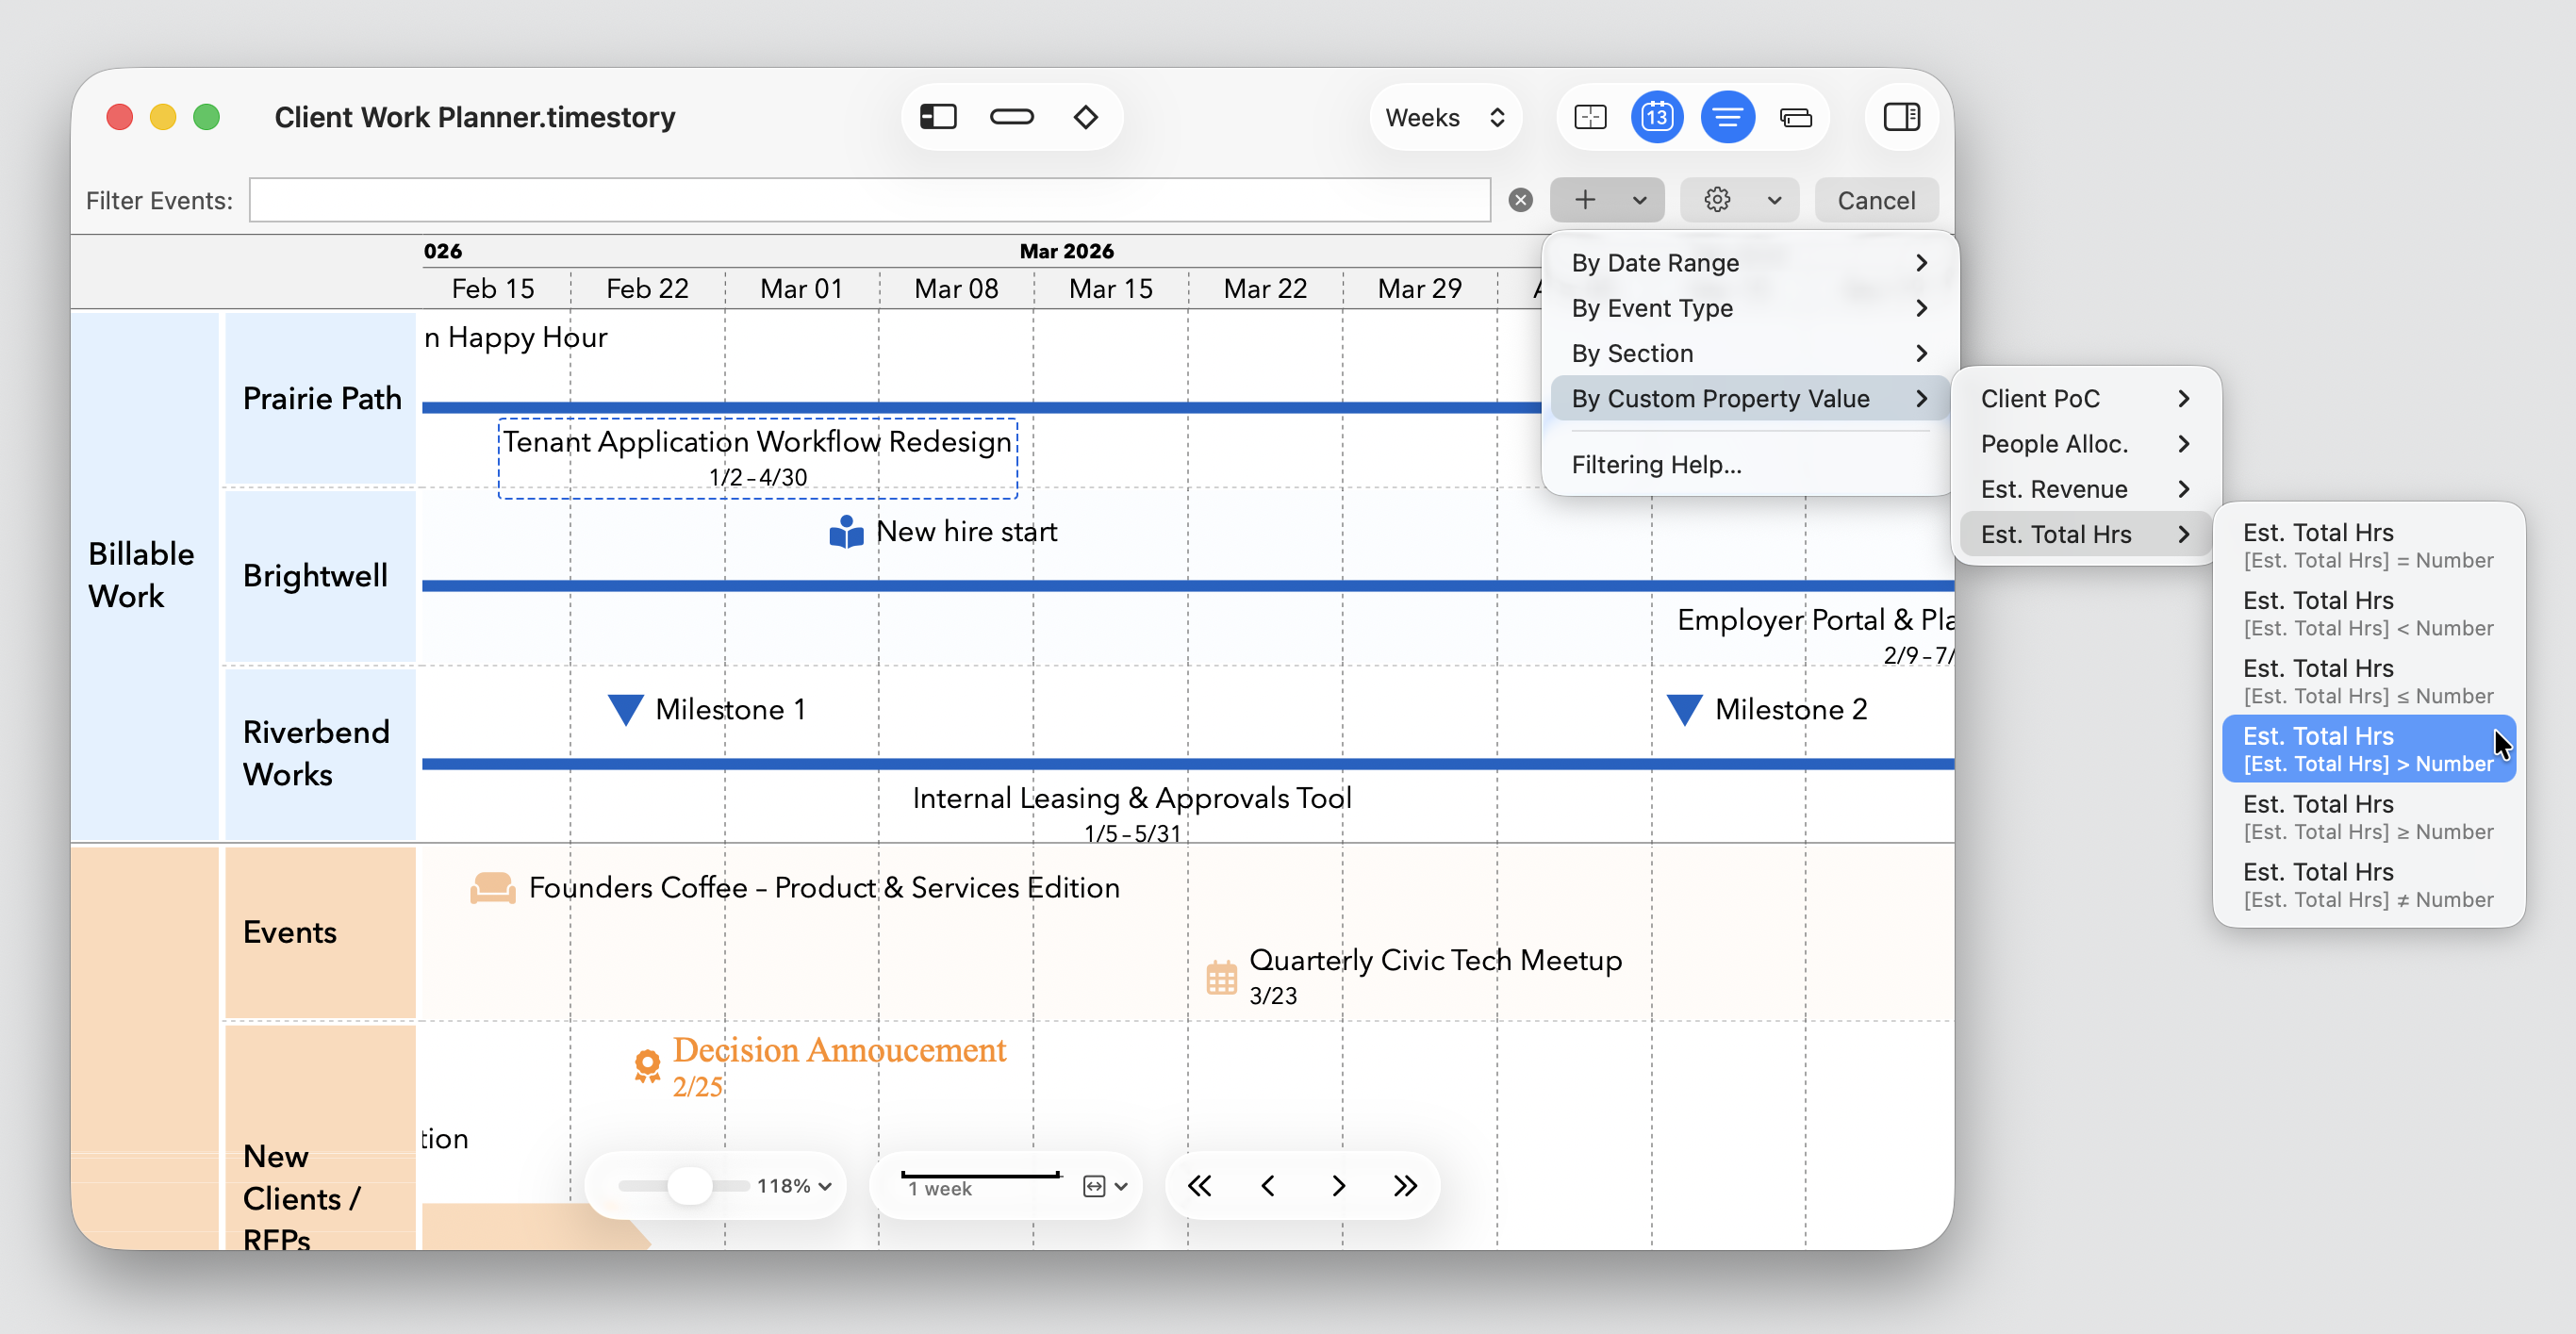Clear the filter with the x icon
This screenshot has width=2576, height=1334.
(1520, 200)
